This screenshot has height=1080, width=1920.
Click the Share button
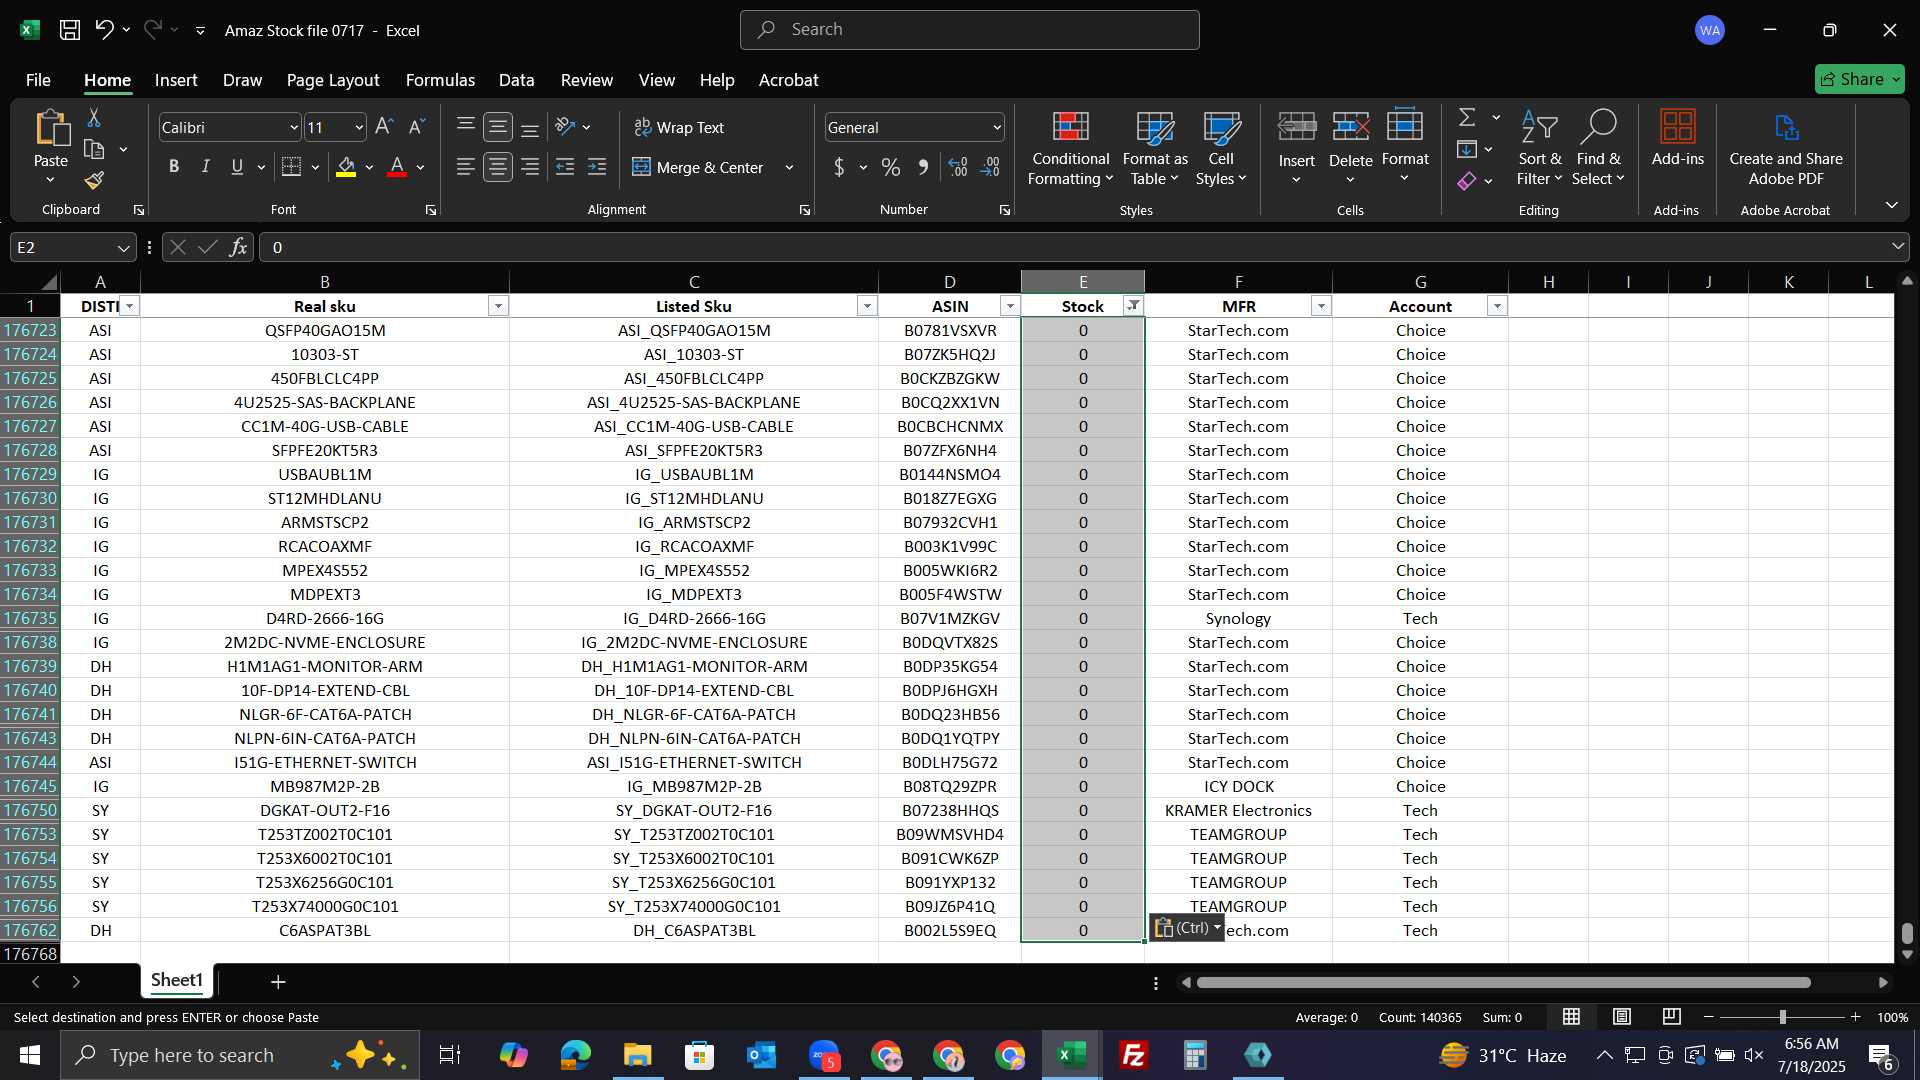(x=1859, y=79)
